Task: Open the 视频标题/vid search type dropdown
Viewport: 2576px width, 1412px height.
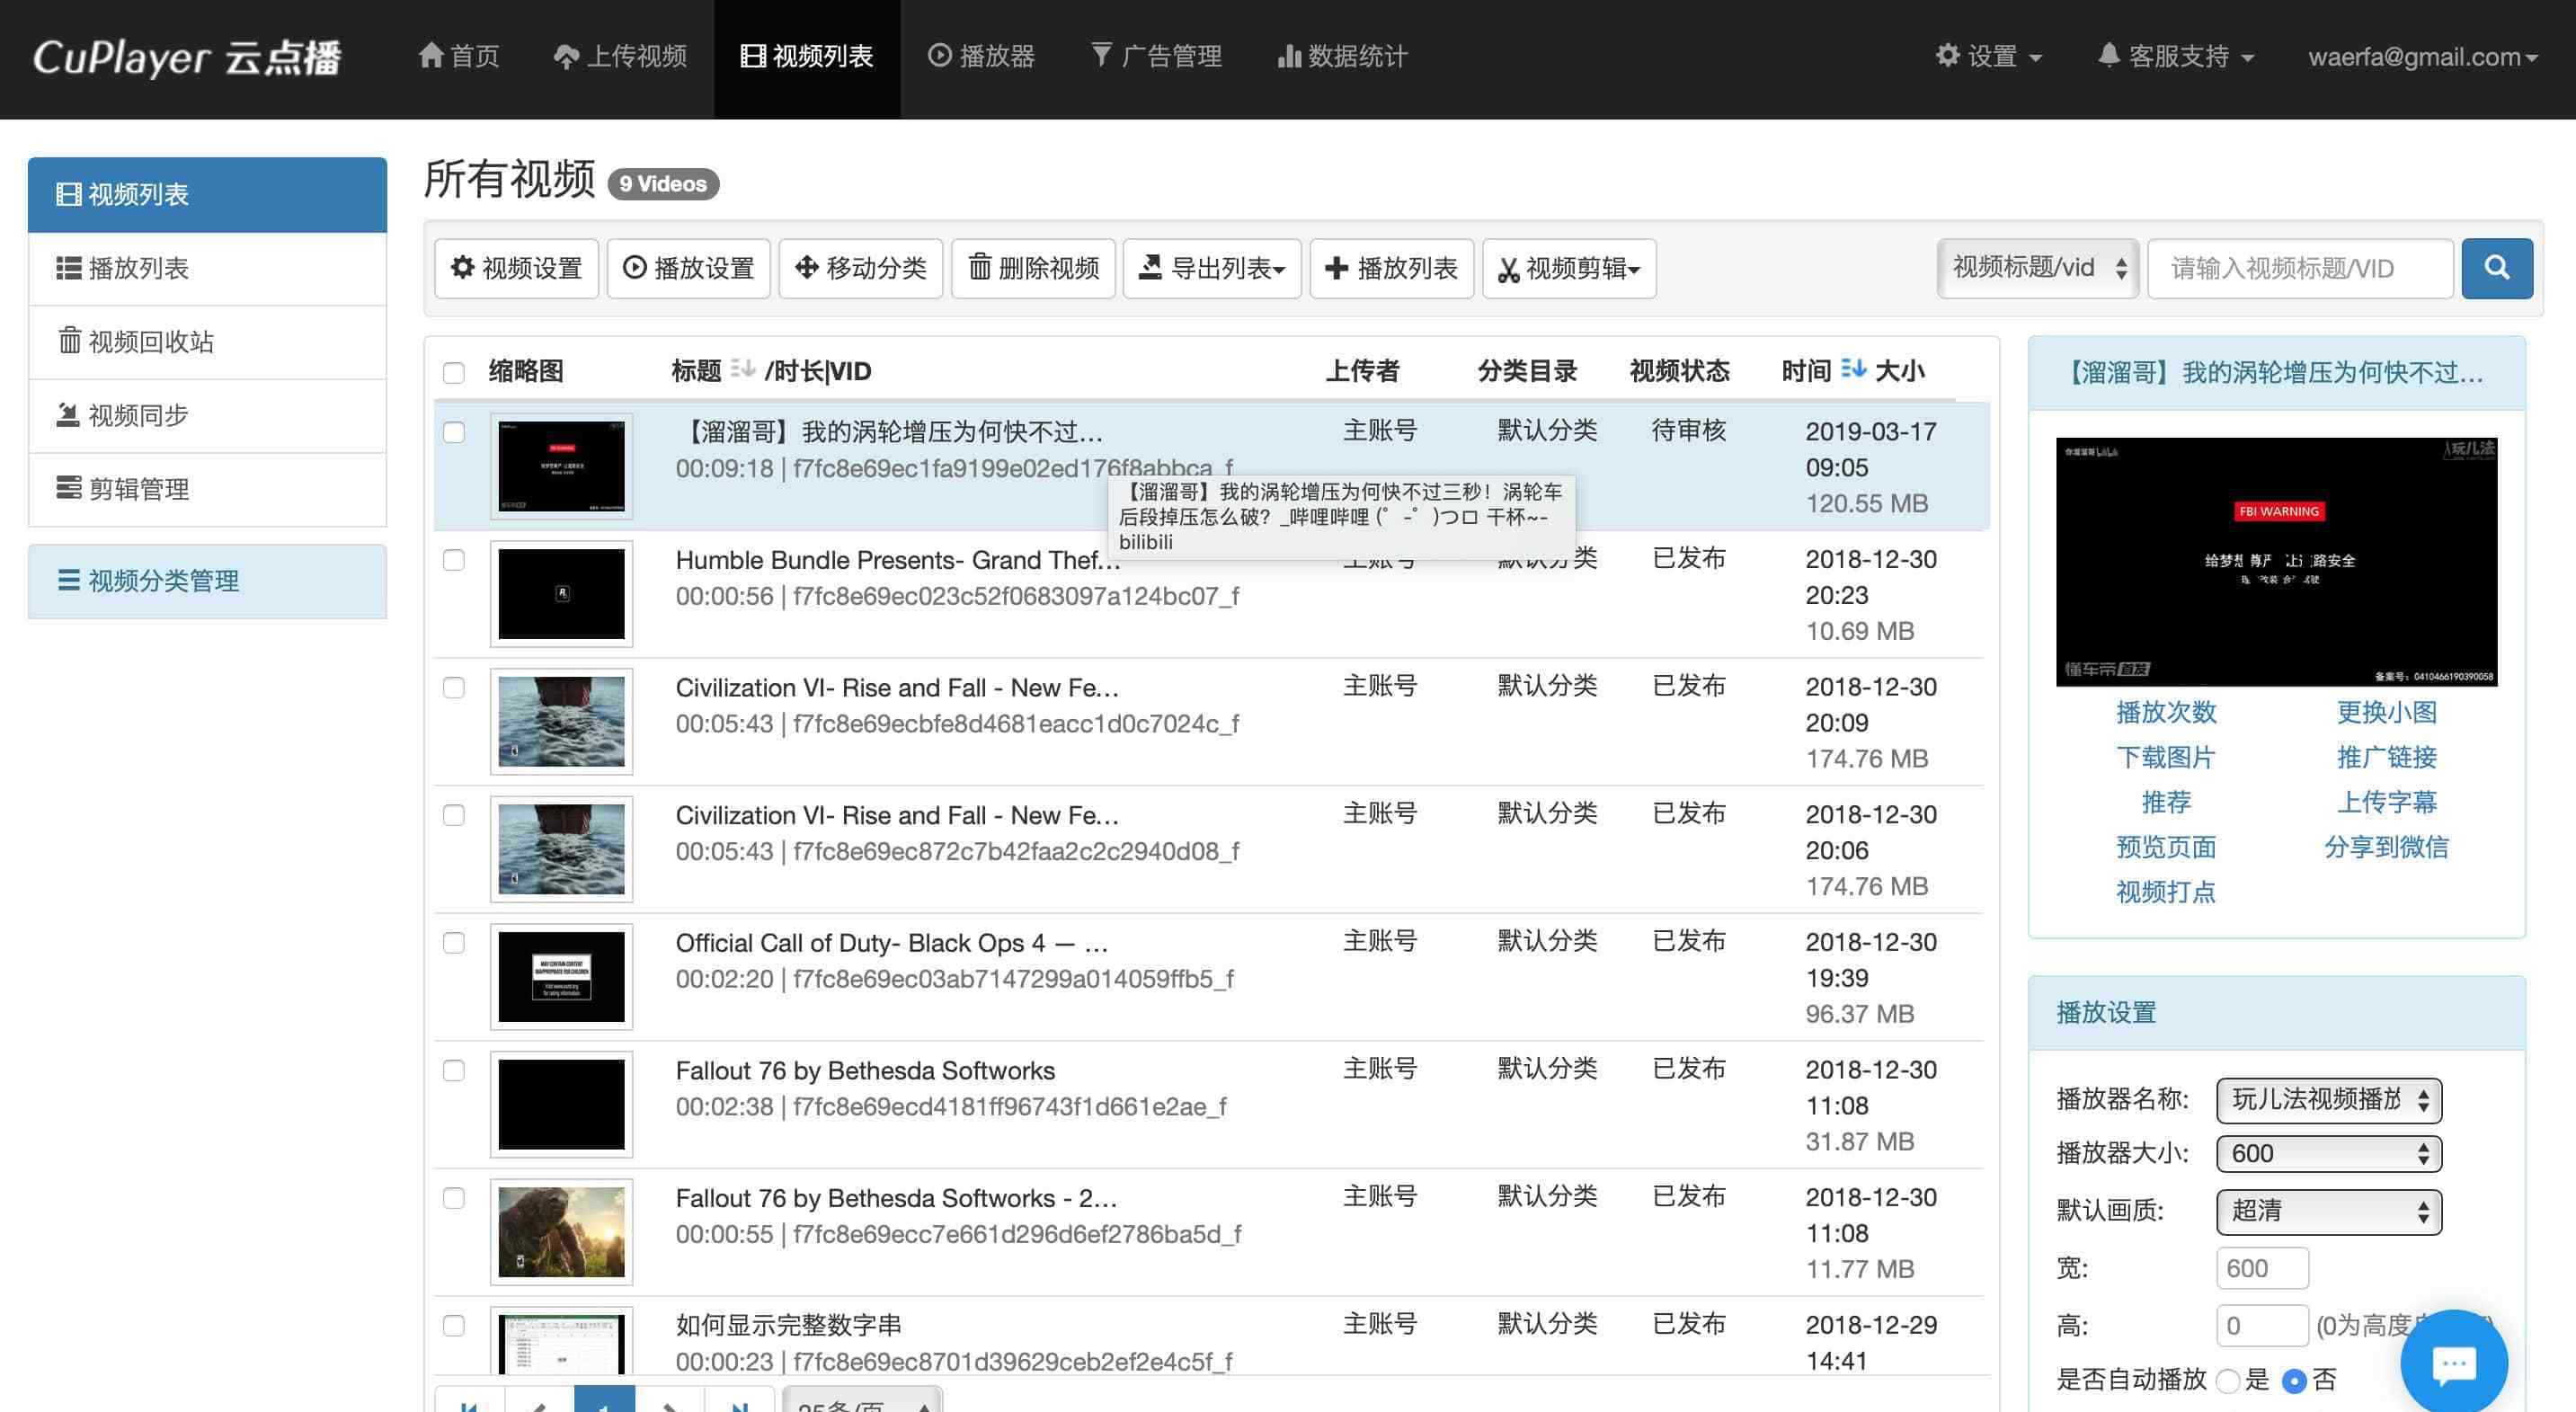Action: pos(2037,268)
